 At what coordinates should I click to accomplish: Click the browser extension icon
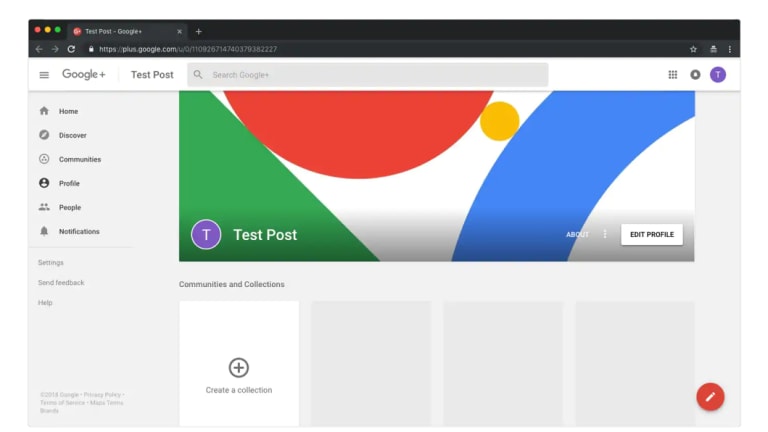[713, 49]
